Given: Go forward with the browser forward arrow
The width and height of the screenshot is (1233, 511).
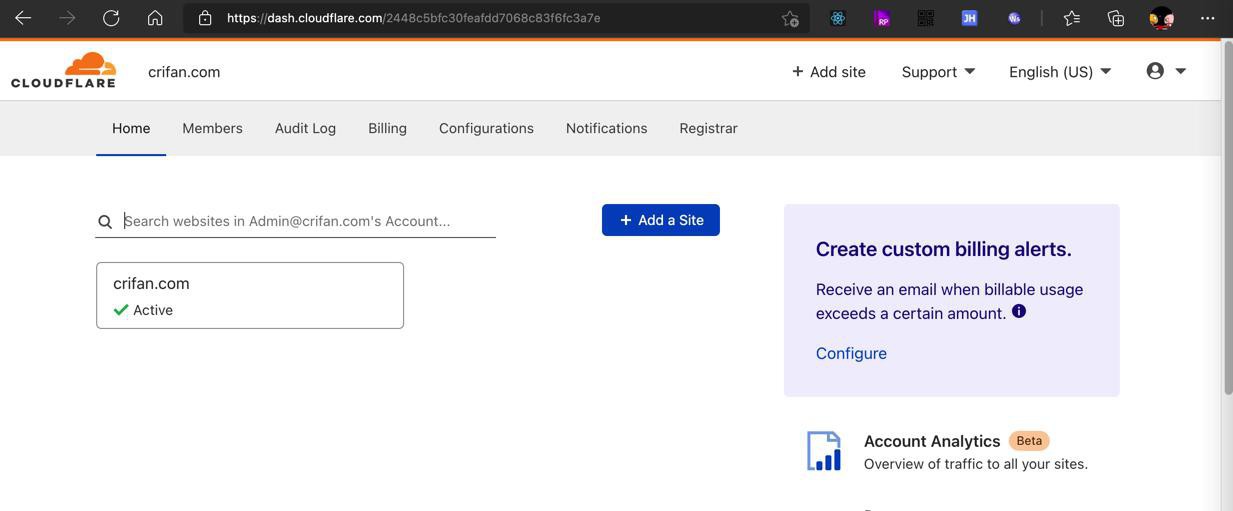Looking at the screenshot, I should [67, 18].
